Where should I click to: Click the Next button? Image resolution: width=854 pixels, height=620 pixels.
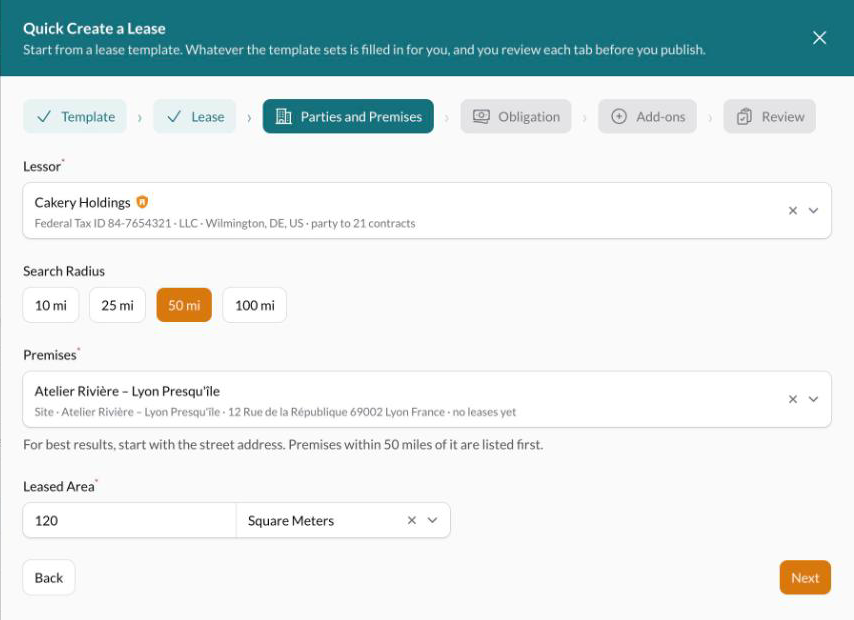tap(805, 578)
